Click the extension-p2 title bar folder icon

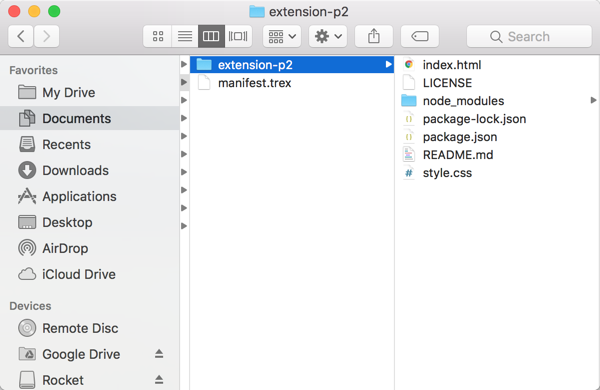point(257,12)
